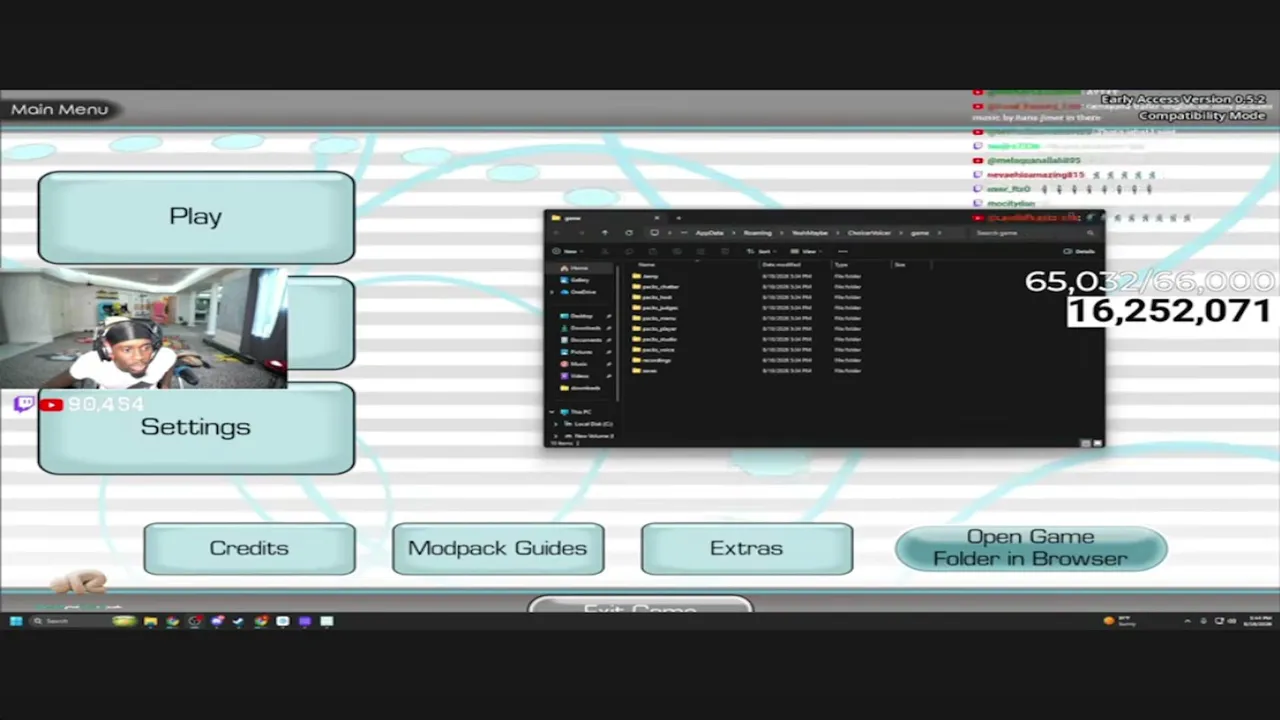The image size is (1280, 720).
Task: Click the Search game field in Explorer
Action: tap(1033, 233)
